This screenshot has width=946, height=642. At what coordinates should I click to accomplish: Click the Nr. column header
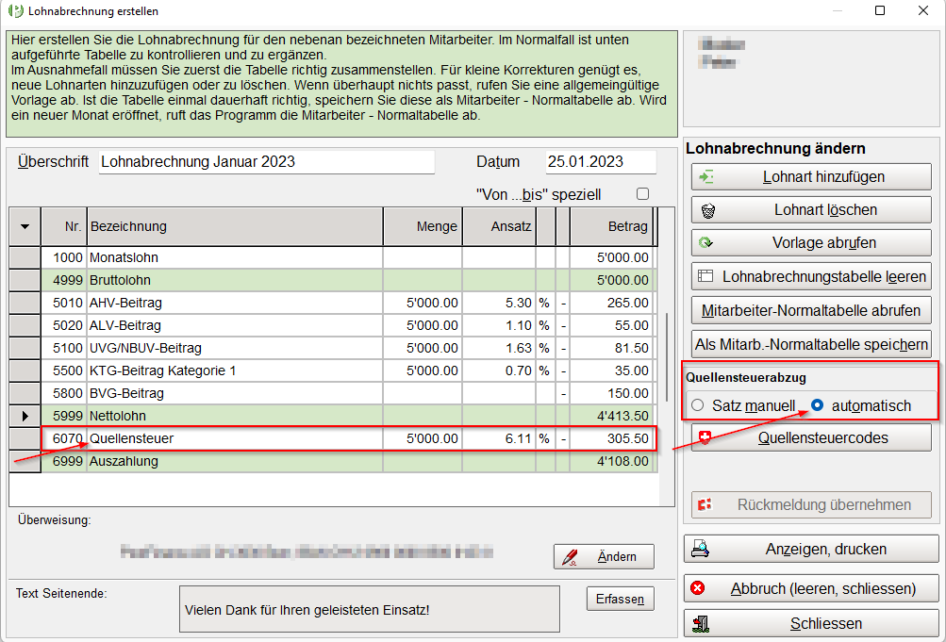coord(64,226)
